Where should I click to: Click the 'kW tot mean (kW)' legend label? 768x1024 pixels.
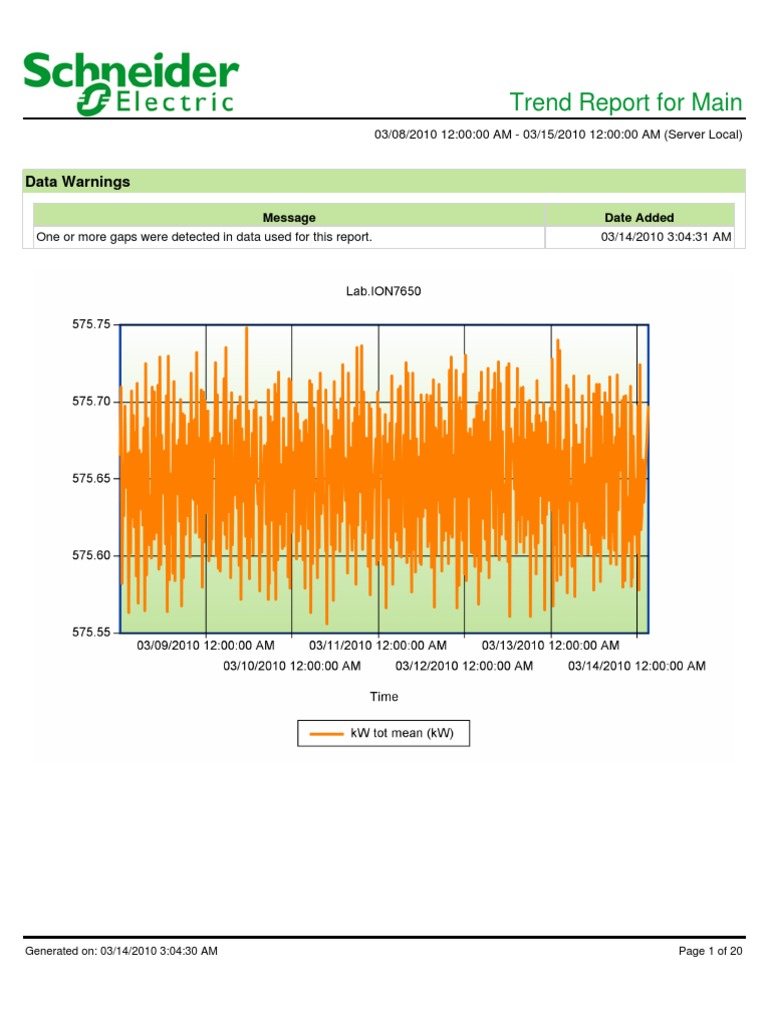click(402, 733)
